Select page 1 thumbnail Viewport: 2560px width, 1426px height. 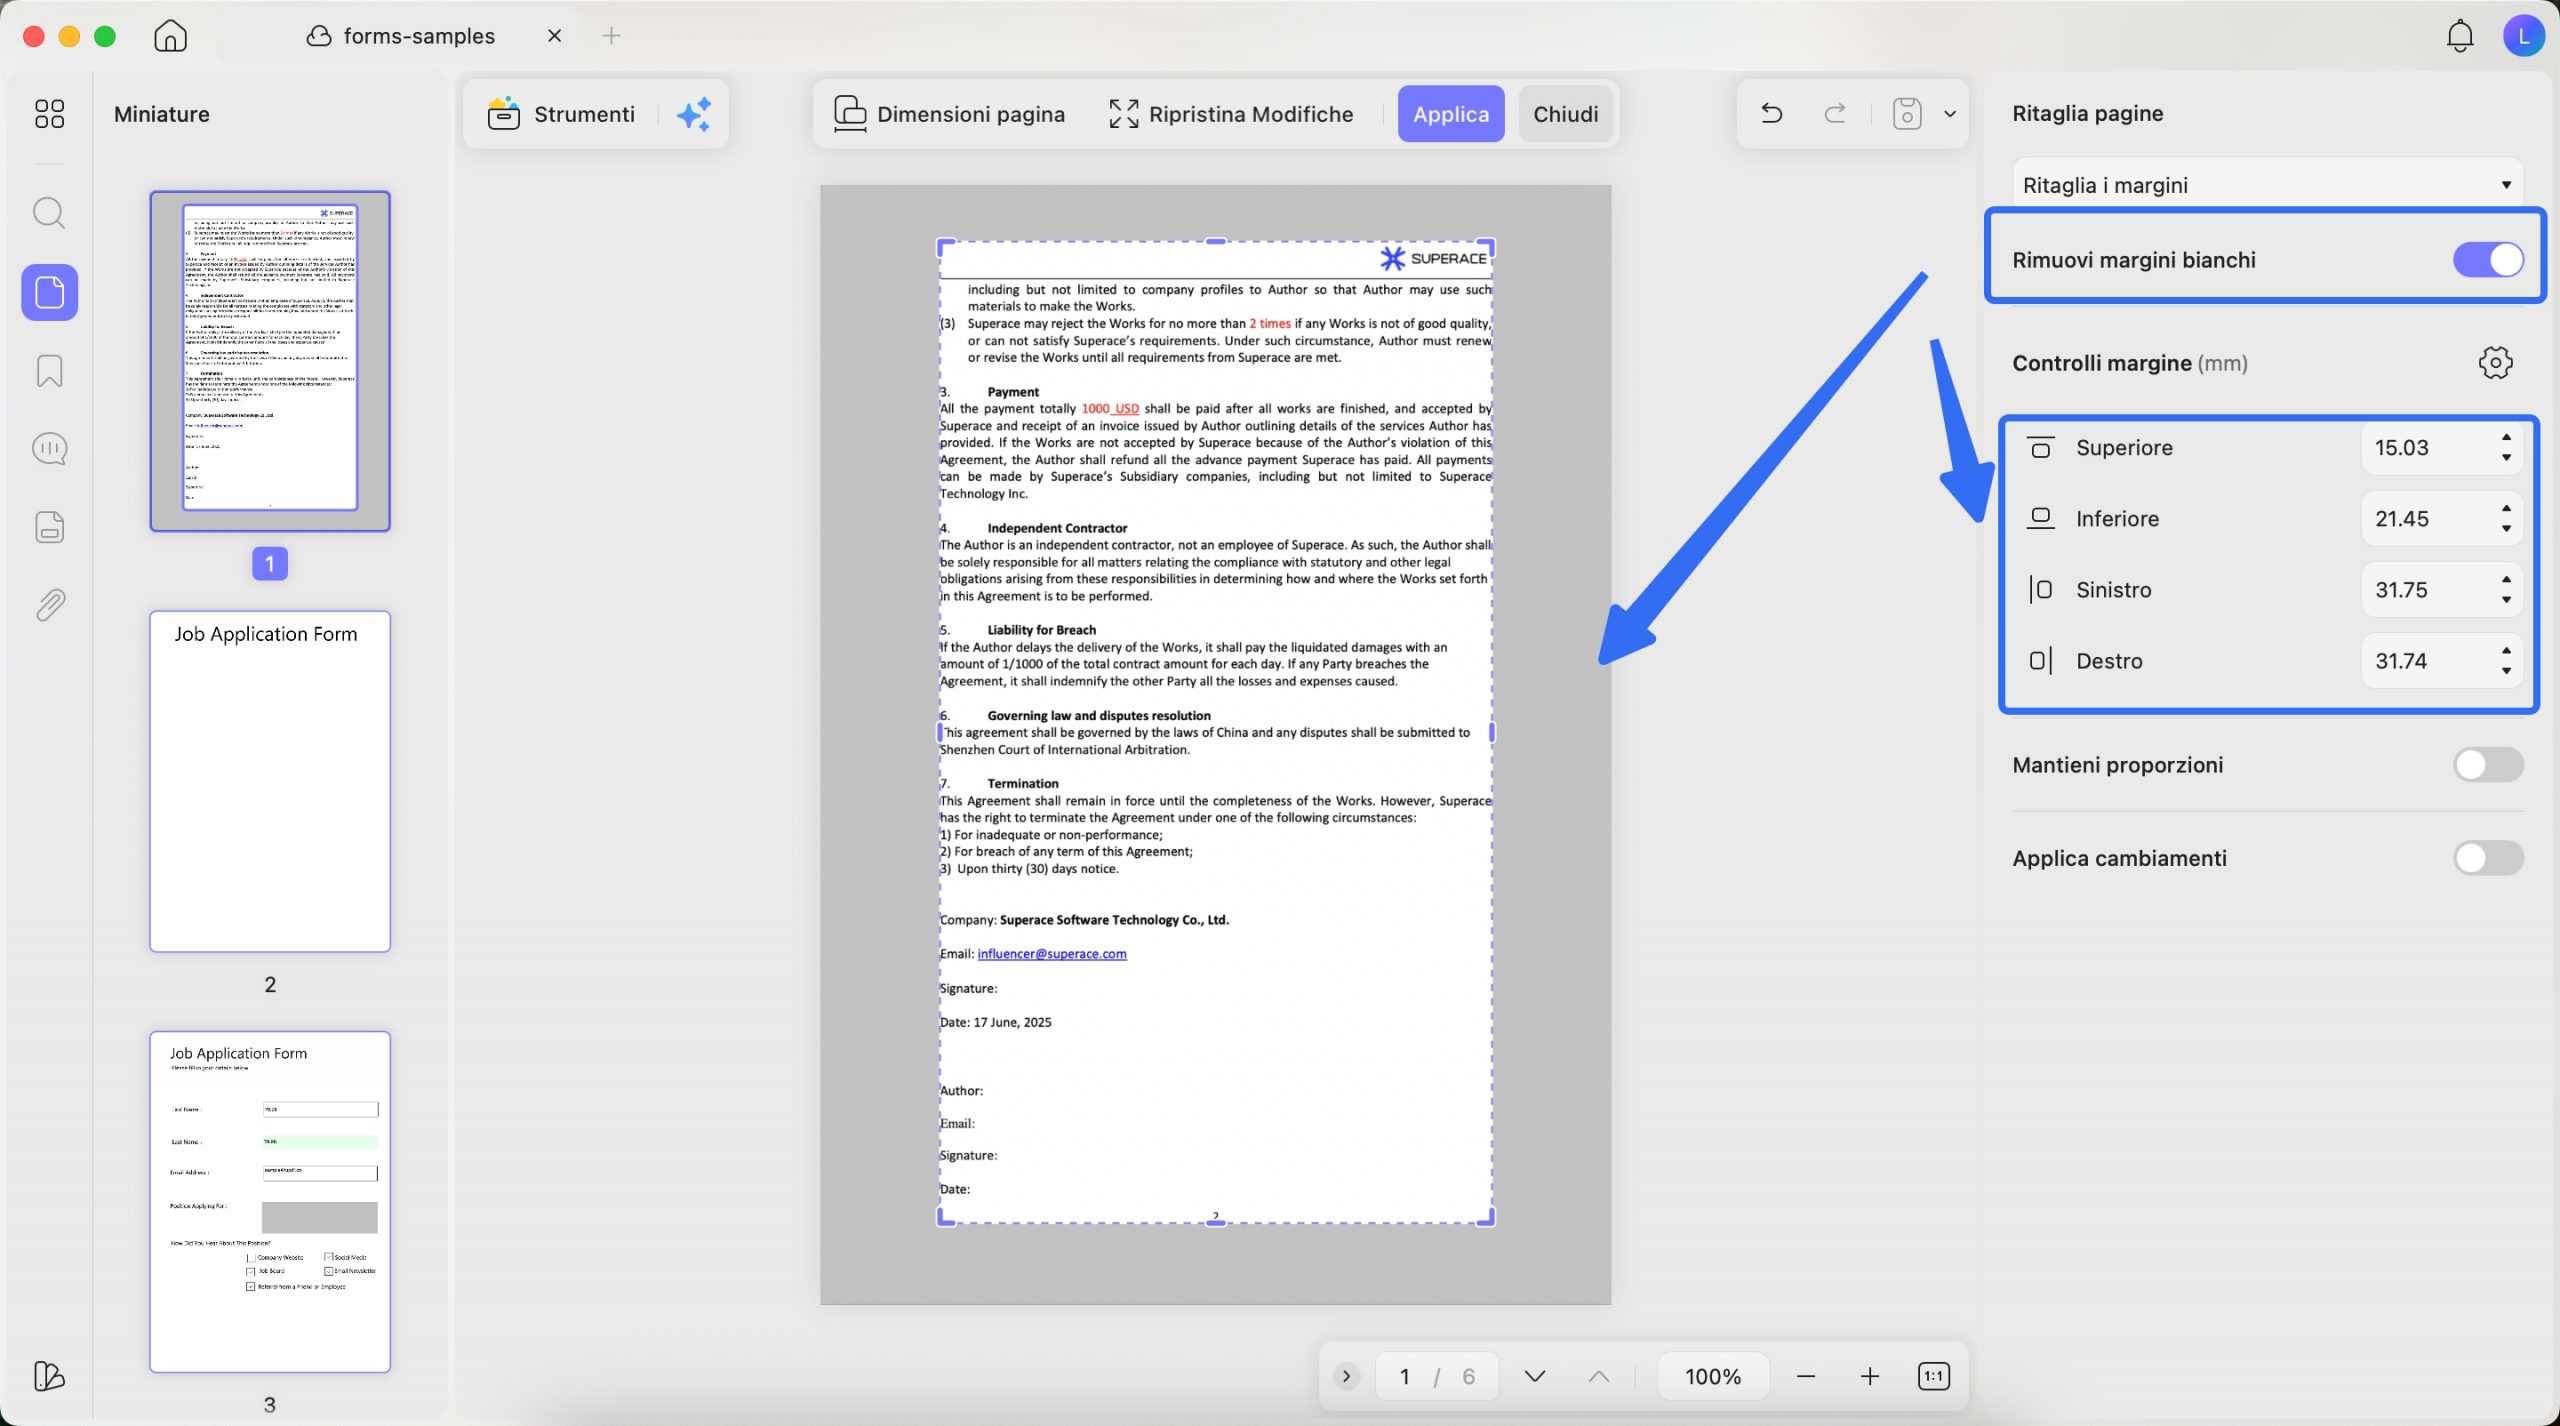click(270, 361)
